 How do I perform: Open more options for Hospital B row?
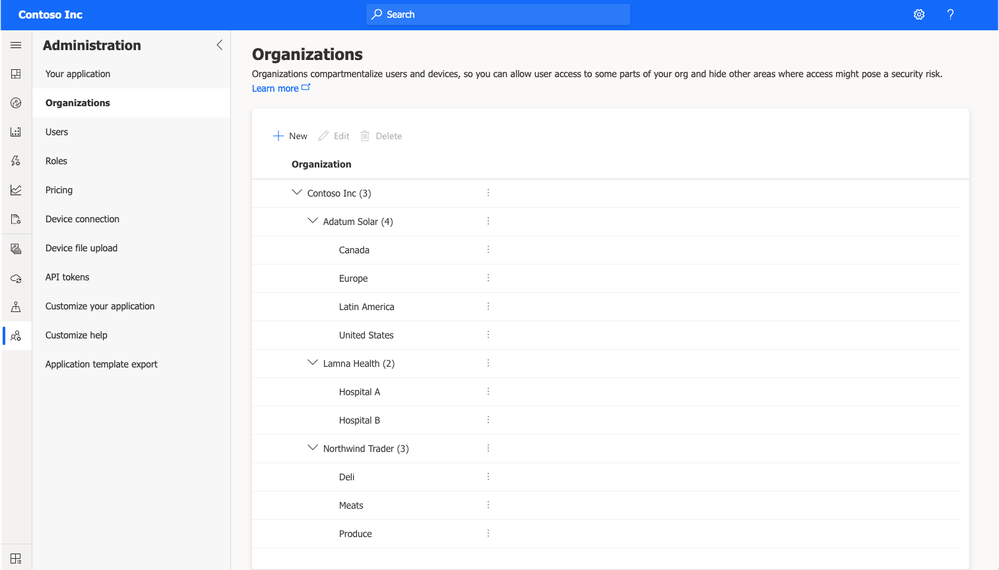[x=488, y=420]
